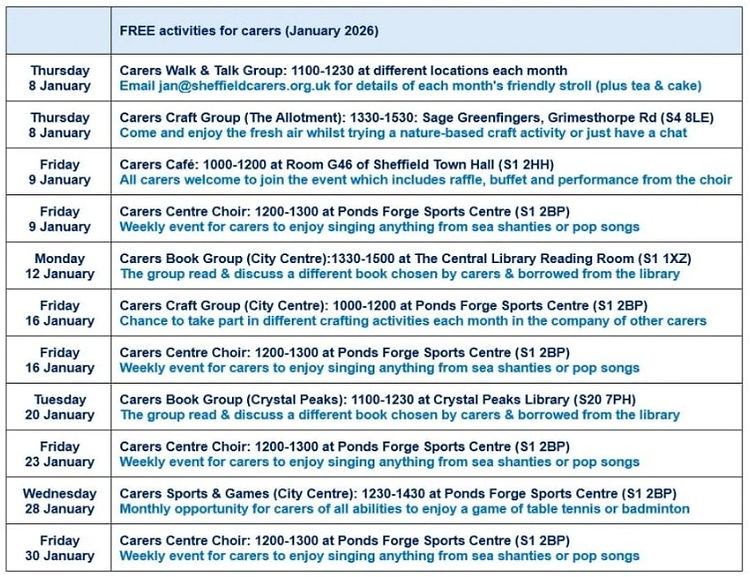Click the 'Monday 12 January' date cell
The height and width of the screenshot is (577, 750).
point(59,266)
